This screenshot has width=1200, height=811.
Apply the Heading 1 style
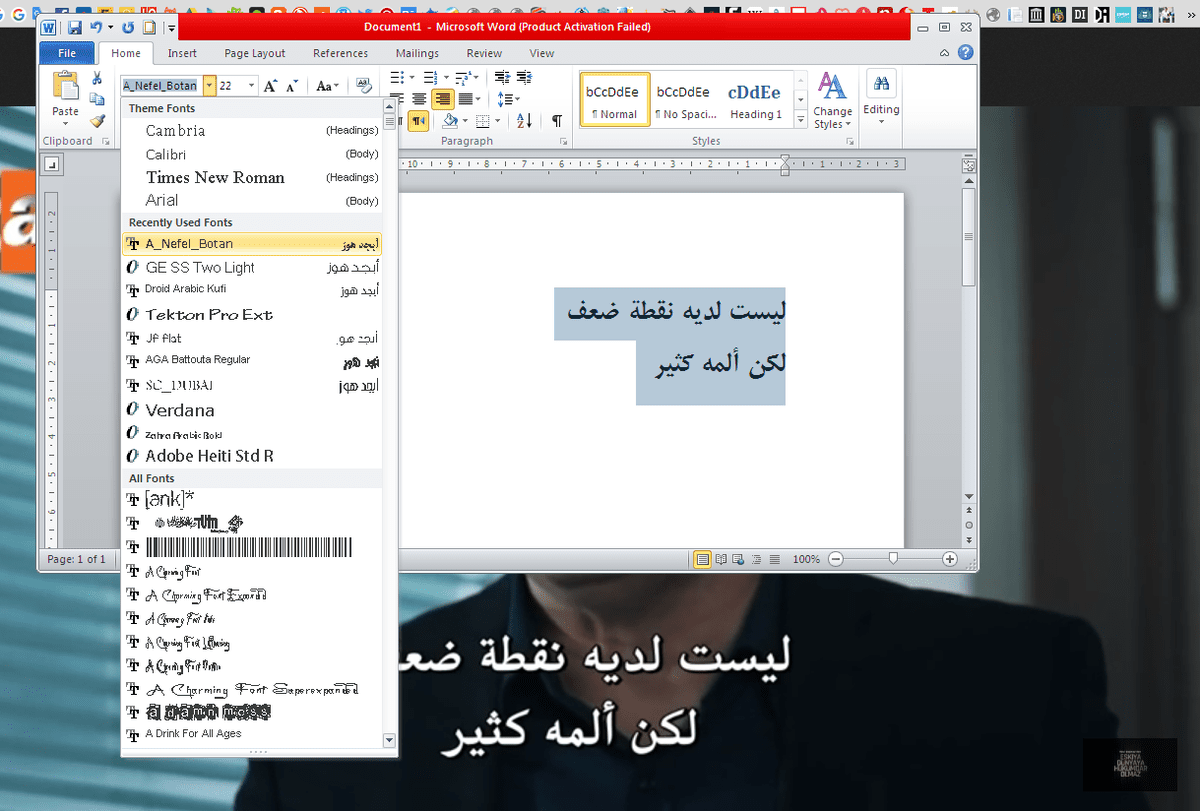click(x=755, y=100)
